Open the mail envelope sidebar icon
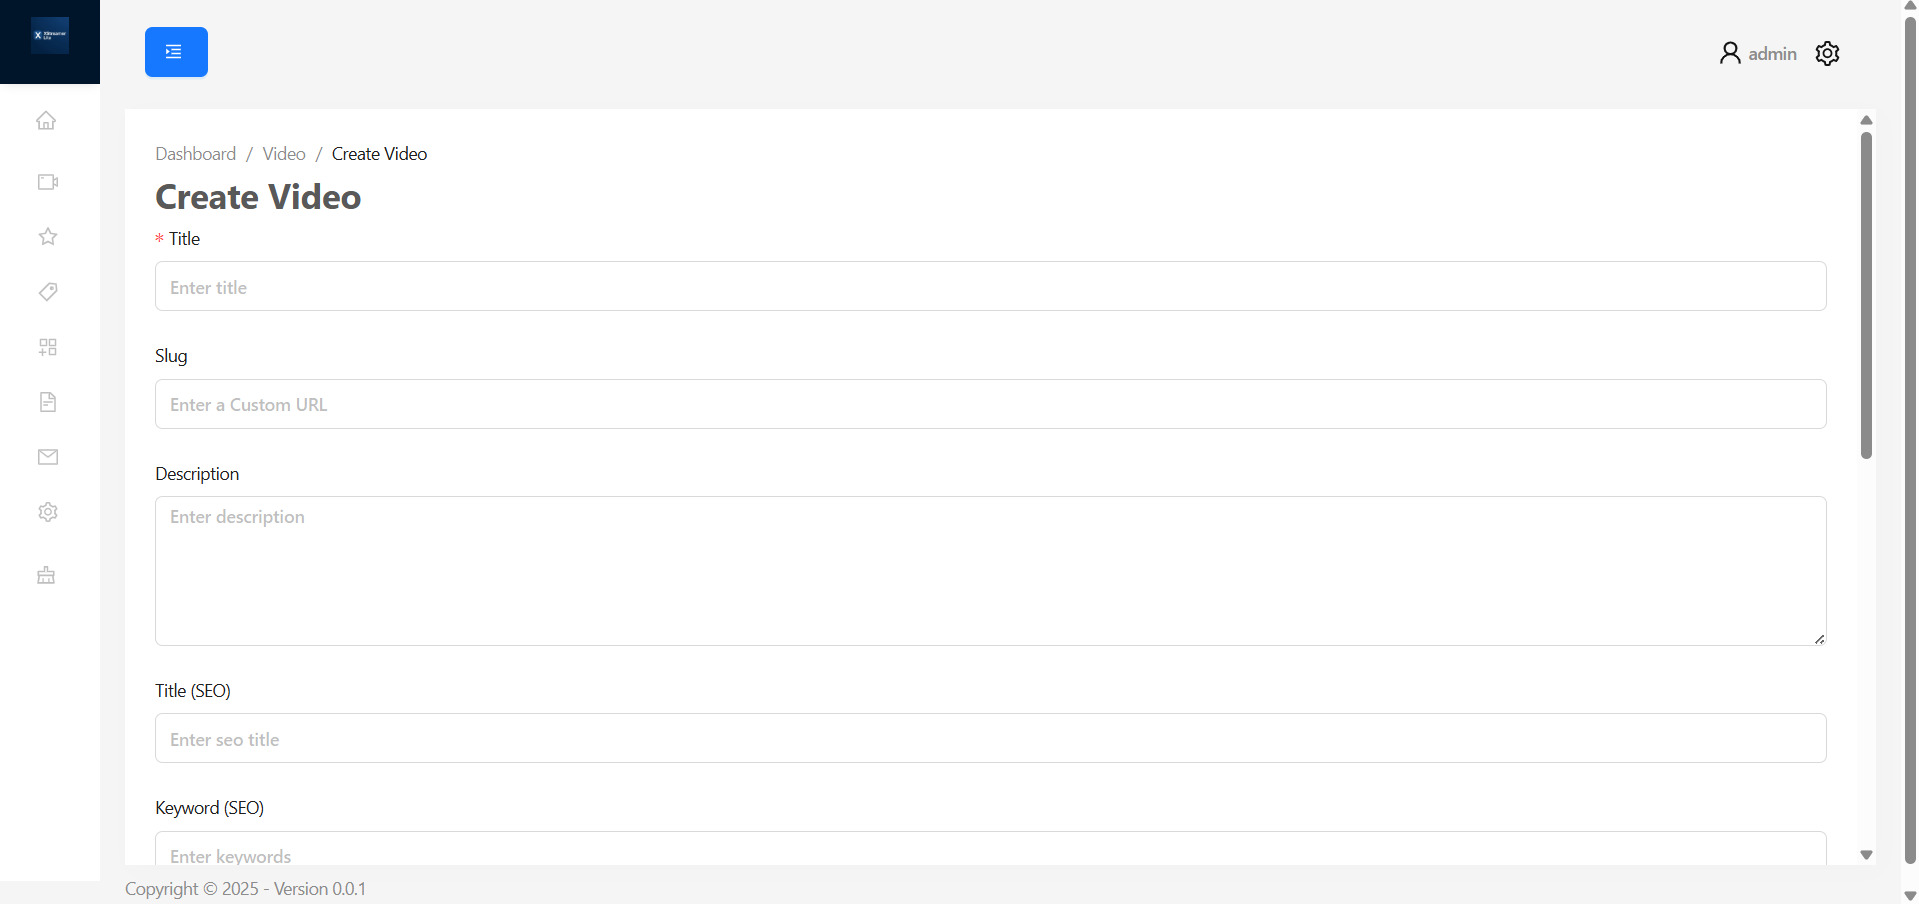Image resolution: width=1919 pixels, height=904 pixels. (x=47, y=457)
